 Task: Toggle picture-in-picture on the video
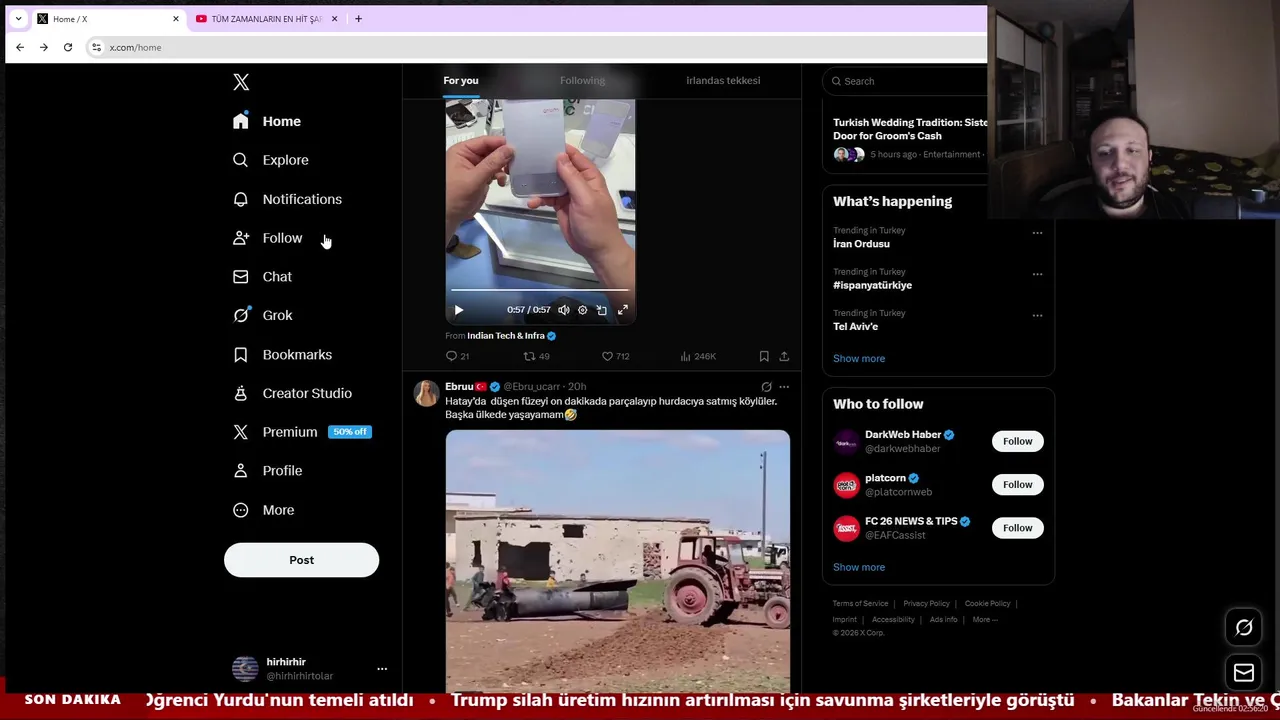point(602,310)
